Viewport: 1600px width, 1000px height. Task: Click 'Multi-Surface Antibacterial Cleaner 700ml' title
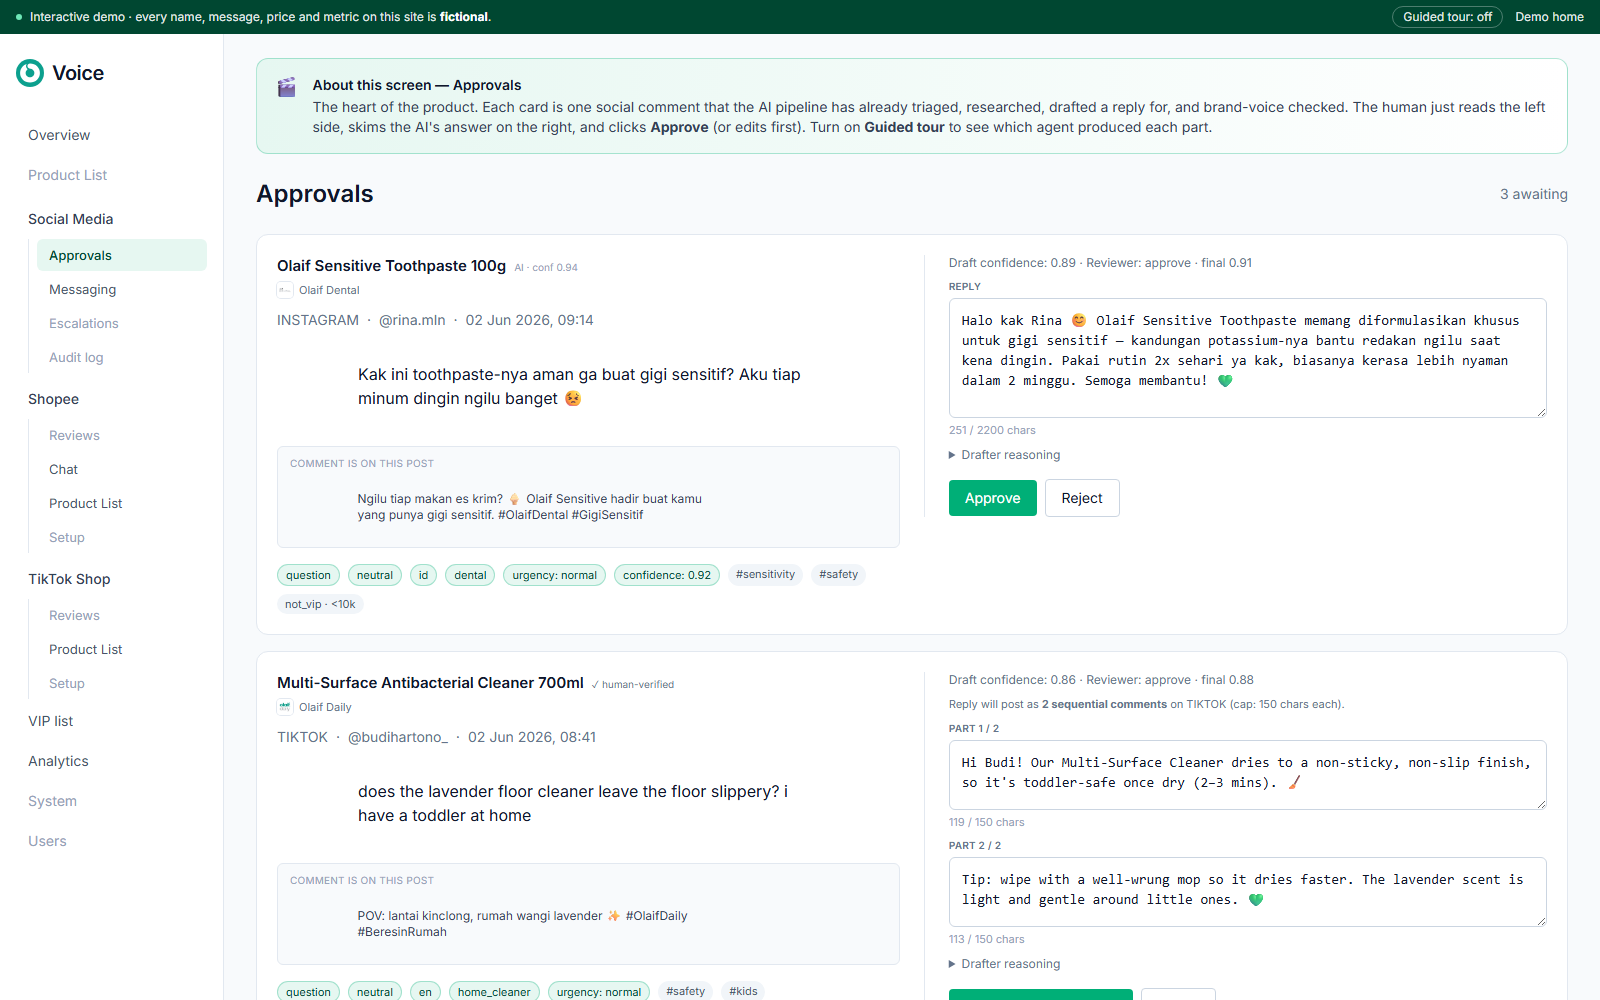pyautogui.click(x=430, y=683)
